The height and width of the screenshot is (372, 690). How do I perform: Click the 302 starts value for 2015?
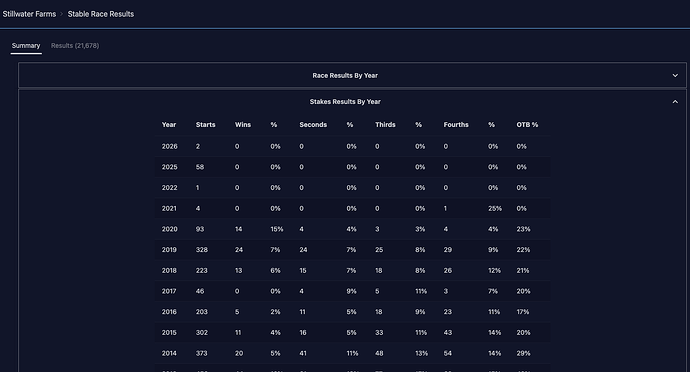pos(202,333)
